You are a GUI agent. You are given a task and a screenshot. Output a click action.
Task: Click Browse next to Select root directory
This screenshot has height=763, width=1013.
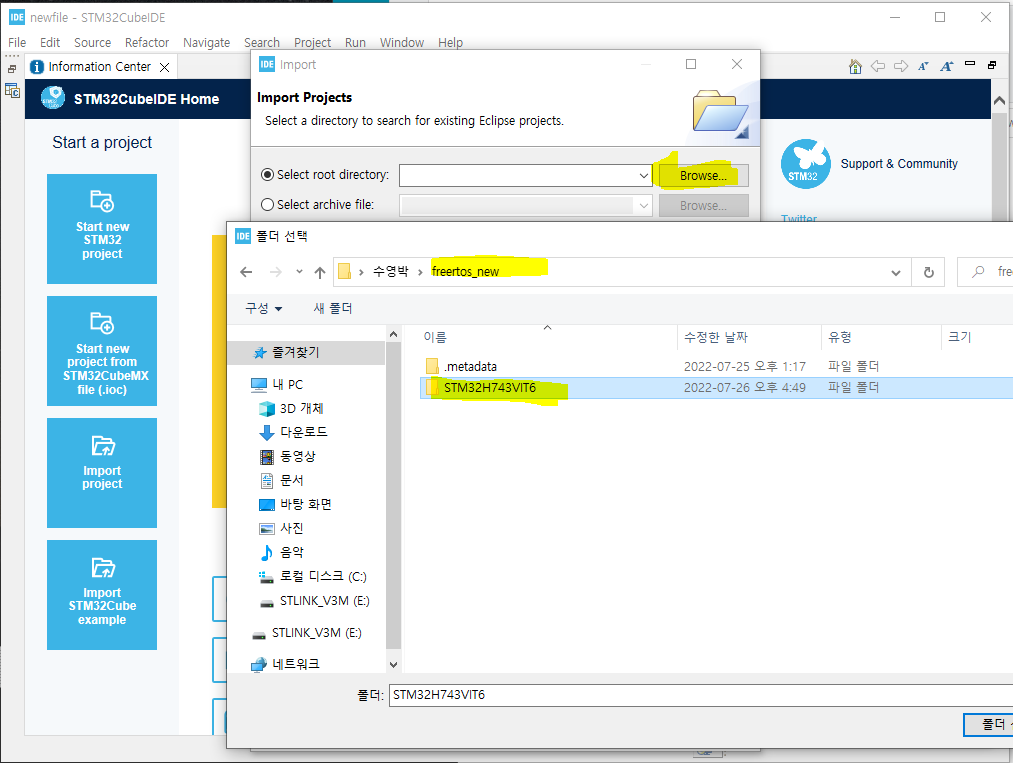pyautogui.click(x=704, y=176)
